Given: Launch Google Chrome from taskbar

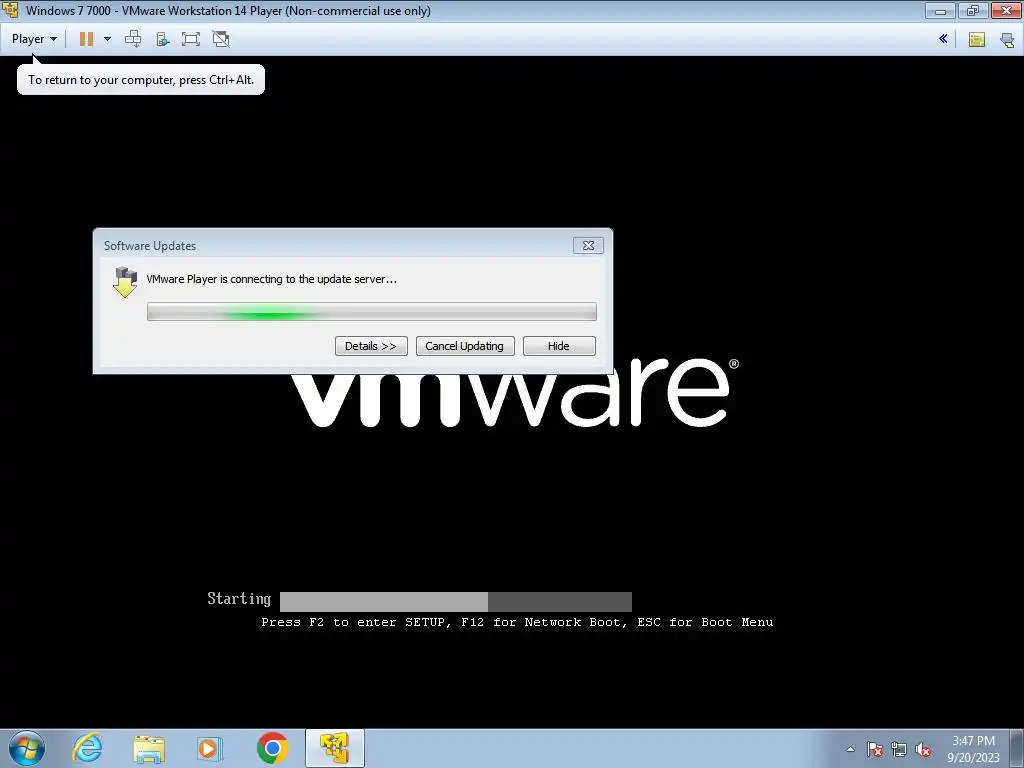Looking at the screenshot, I should point(272,748).
